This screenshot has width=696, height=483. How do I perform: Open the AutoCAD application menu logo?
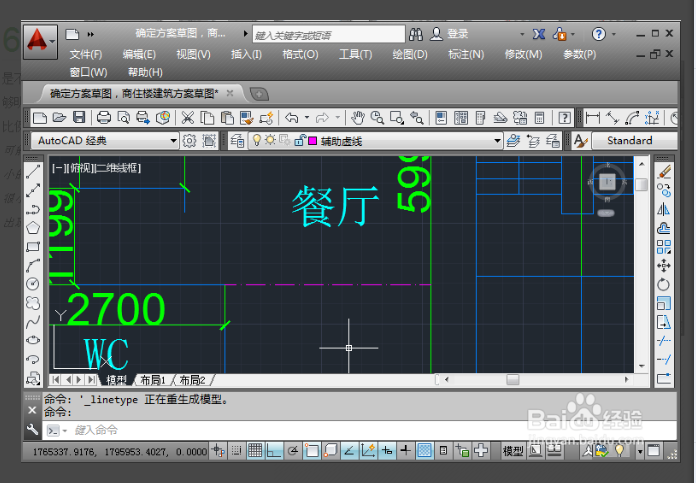point(40,40)
